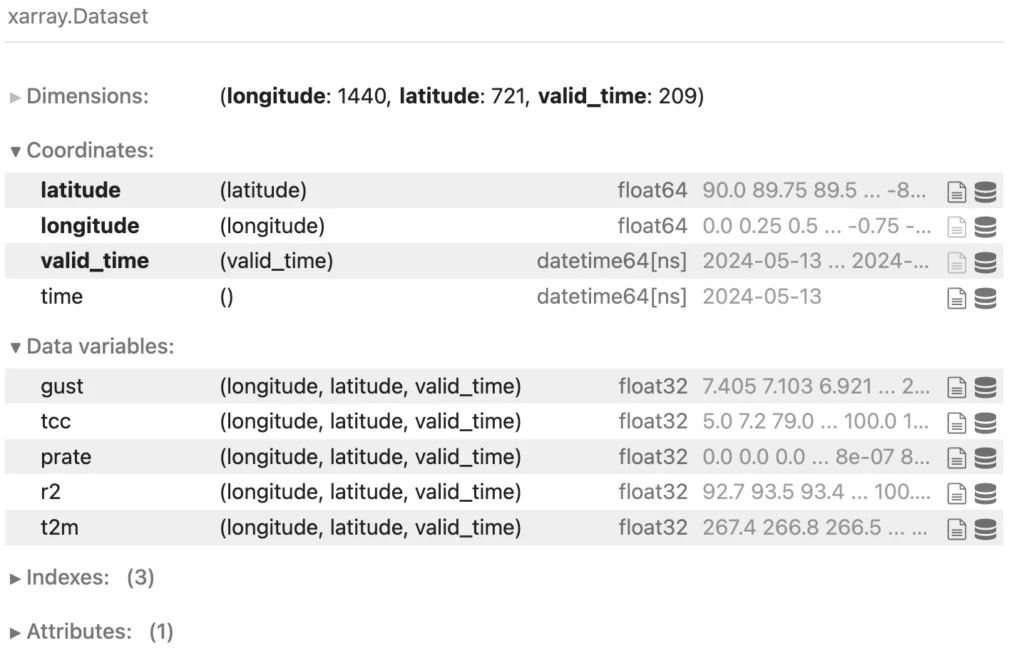Screen dimensions: 1024x663
Task: Show data repr for prate variable
Action: (985, 457)
